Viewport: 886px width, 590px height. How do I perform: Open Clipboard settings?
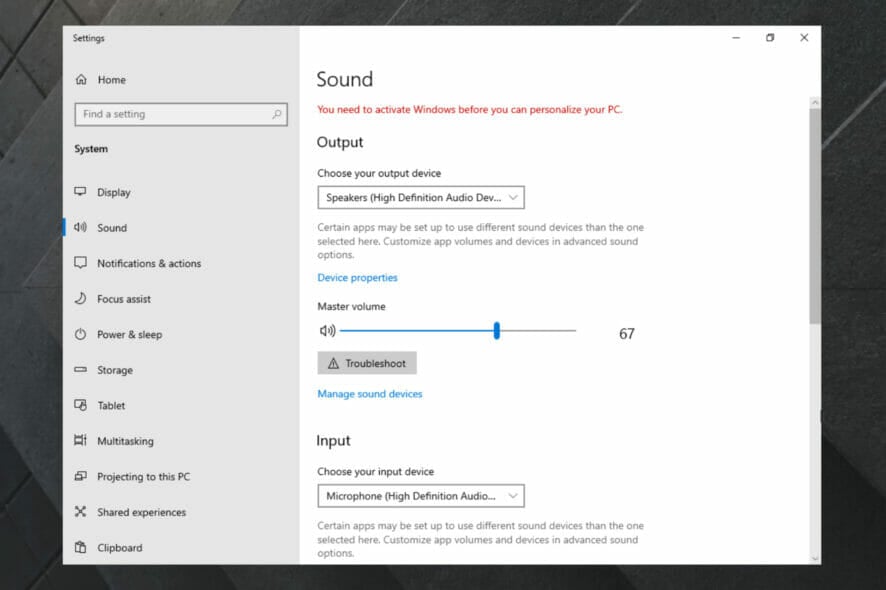click(x=119, y=548)
